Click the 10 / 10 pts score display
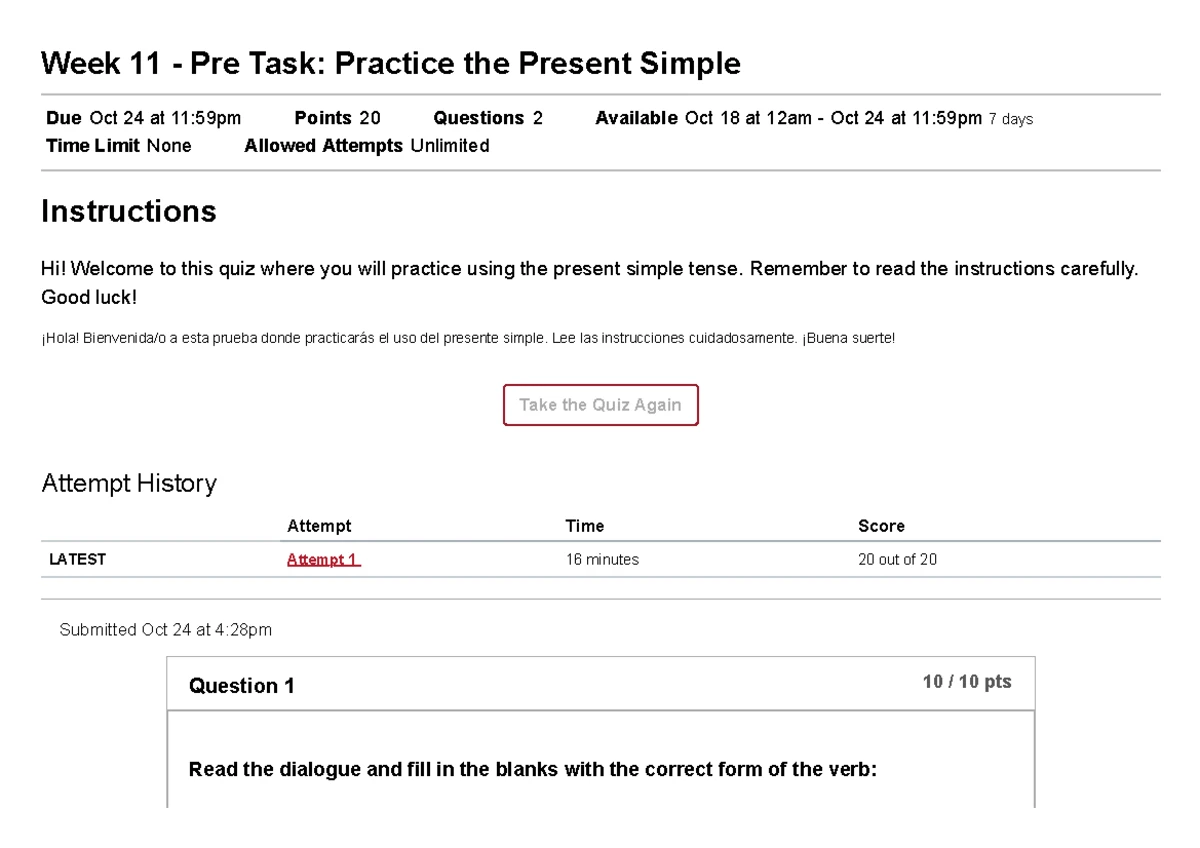The image size is (1200, 848). tap(966, 680)
